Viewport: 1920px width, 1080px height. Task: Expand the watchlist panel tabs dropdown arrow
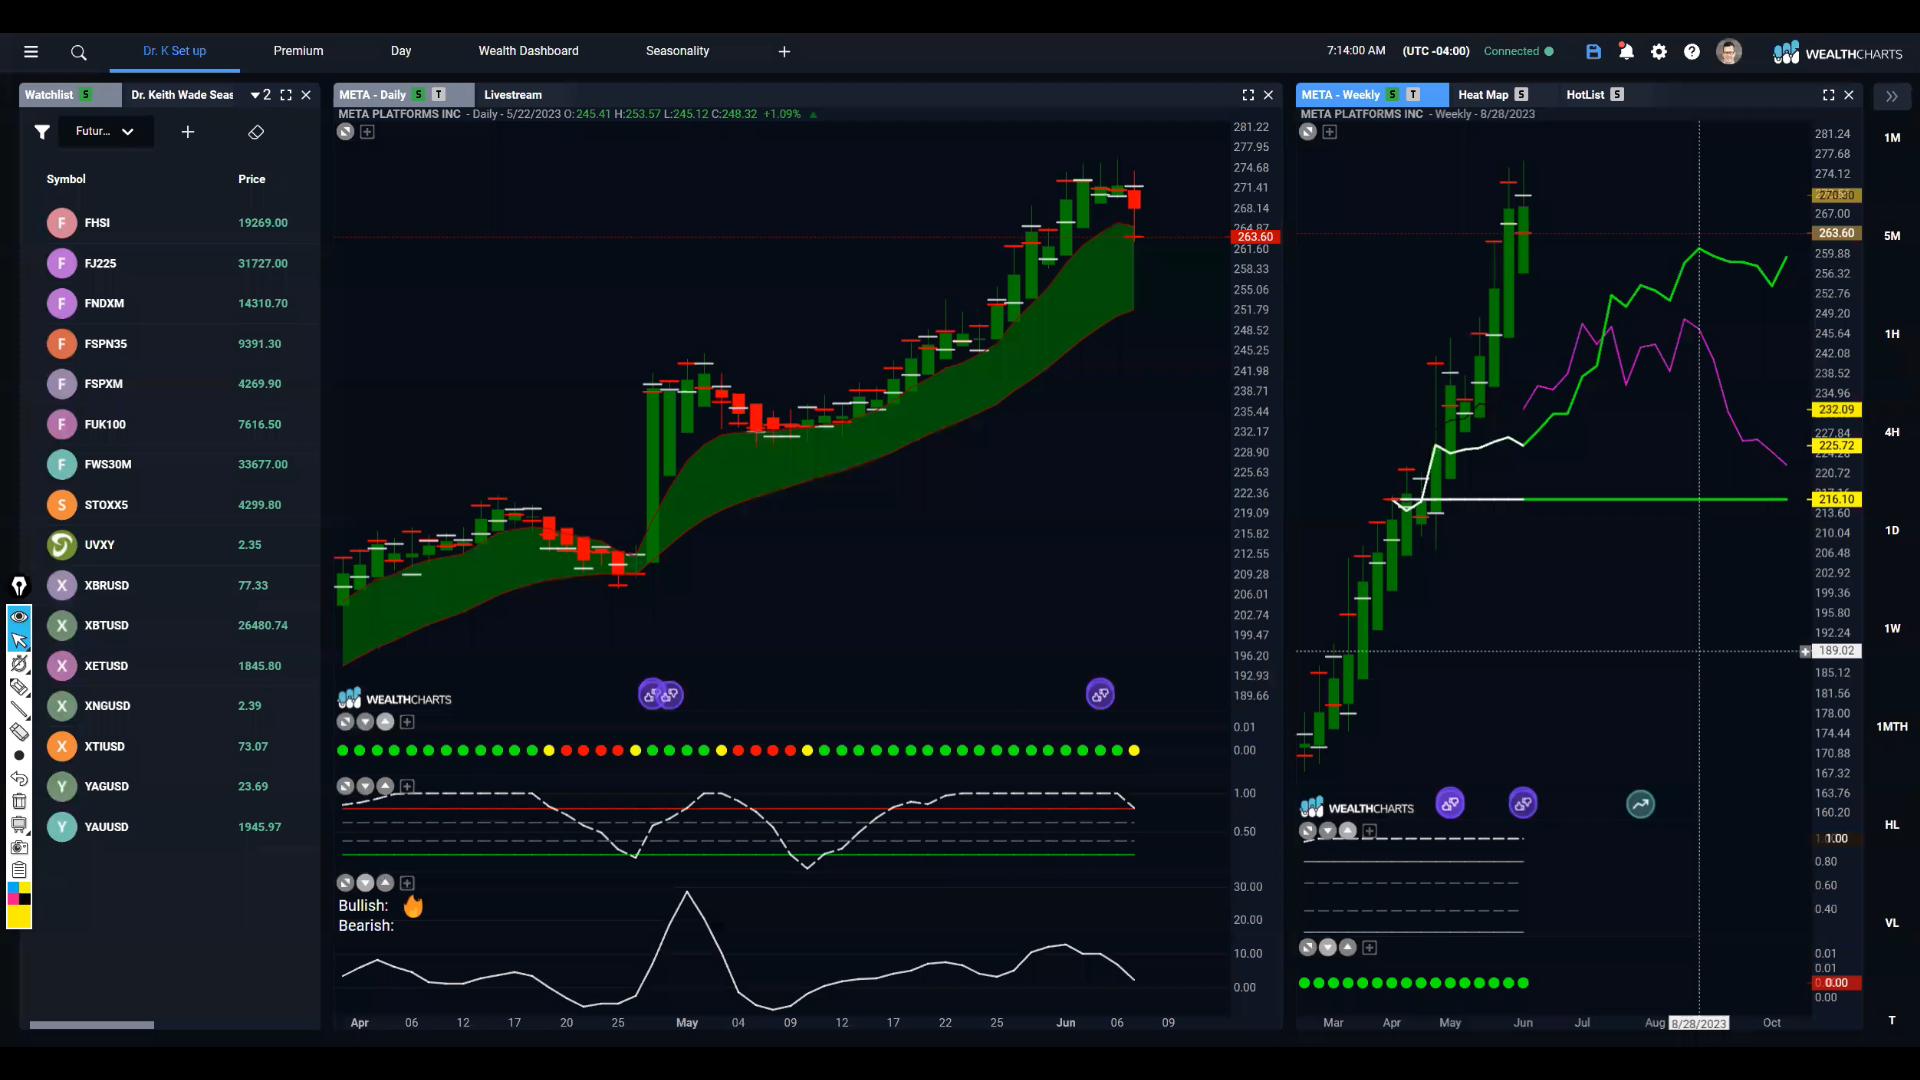pyautogui.click(x=256, y=95)
